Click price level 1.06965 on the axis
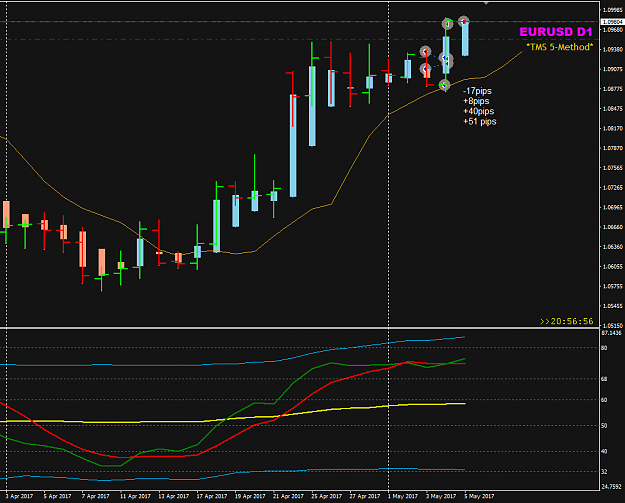 613,207
